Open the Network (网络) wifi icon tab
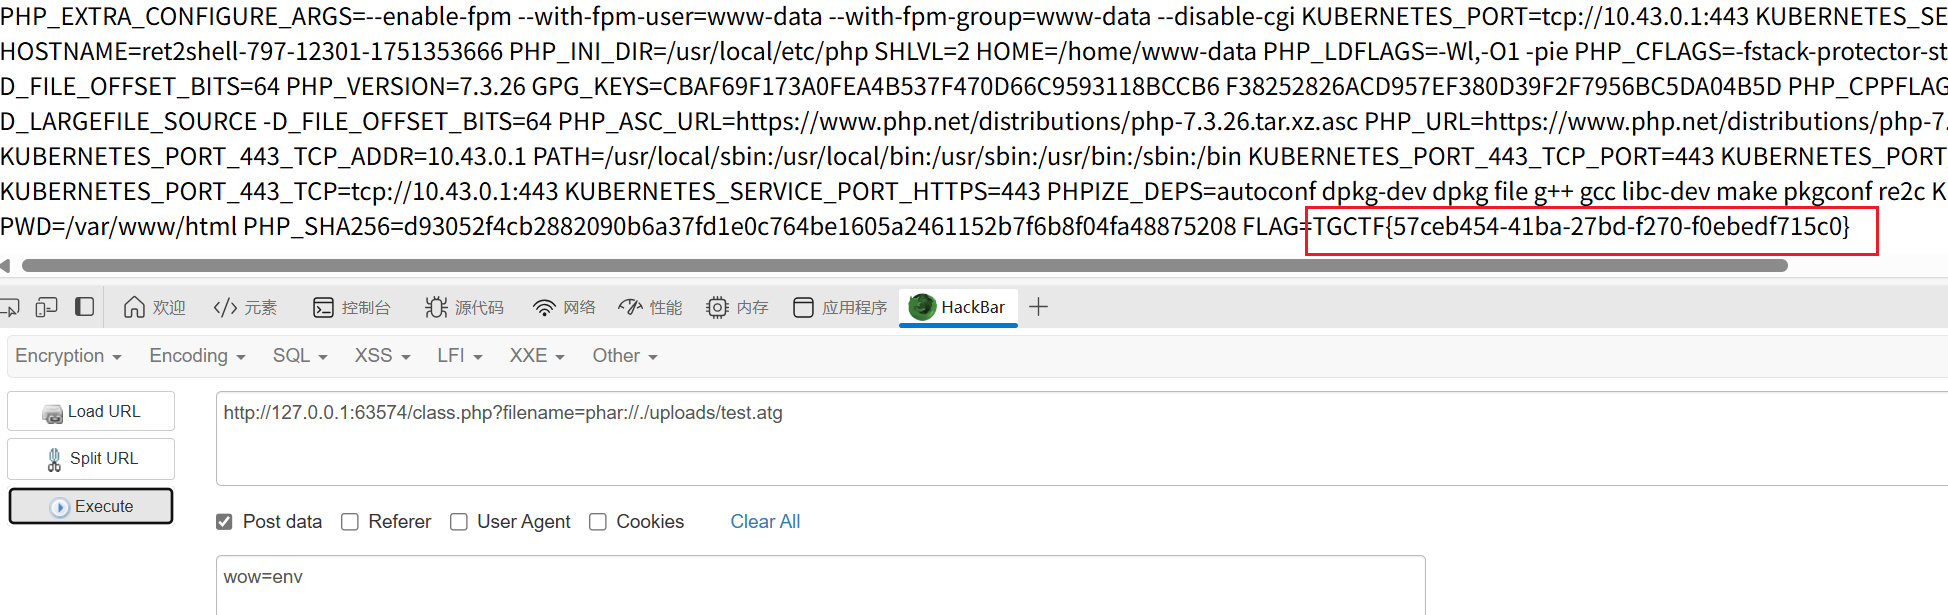This screenshot has width=1948, height=615. (564, 307)
